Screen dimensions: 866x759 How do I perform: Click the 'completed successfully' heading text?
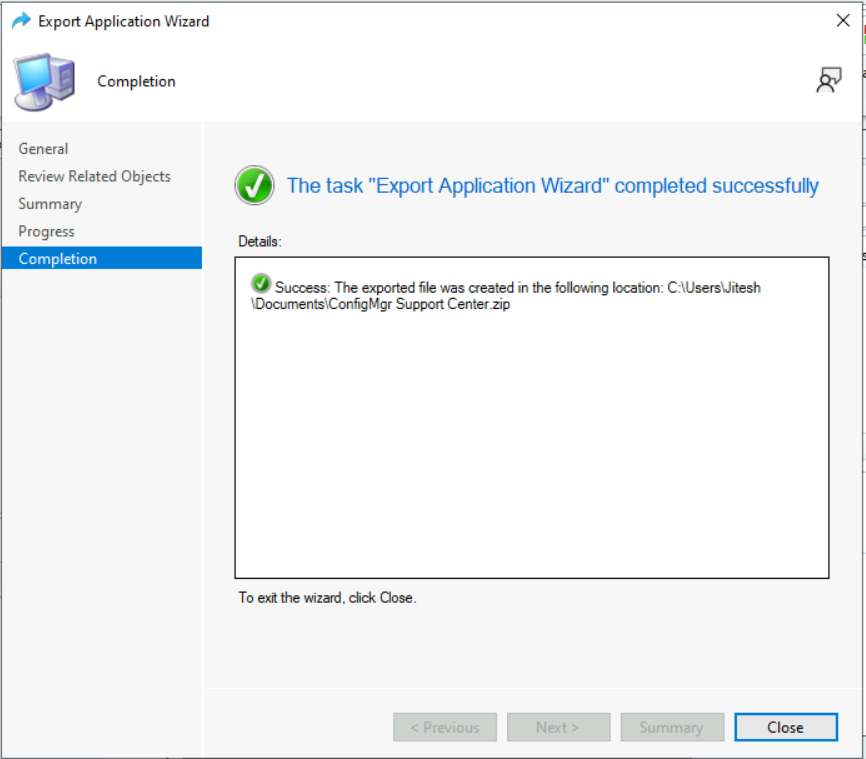[x=552, y=186]
